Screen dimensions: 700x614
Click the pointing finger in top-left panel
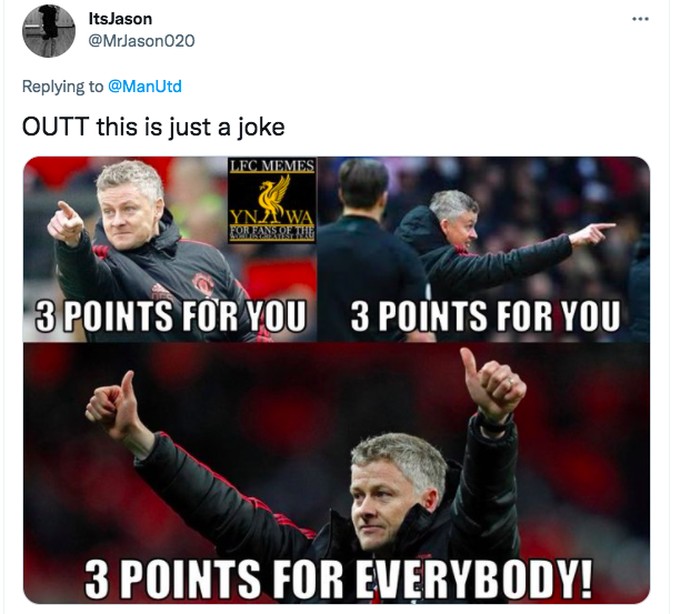66,222
